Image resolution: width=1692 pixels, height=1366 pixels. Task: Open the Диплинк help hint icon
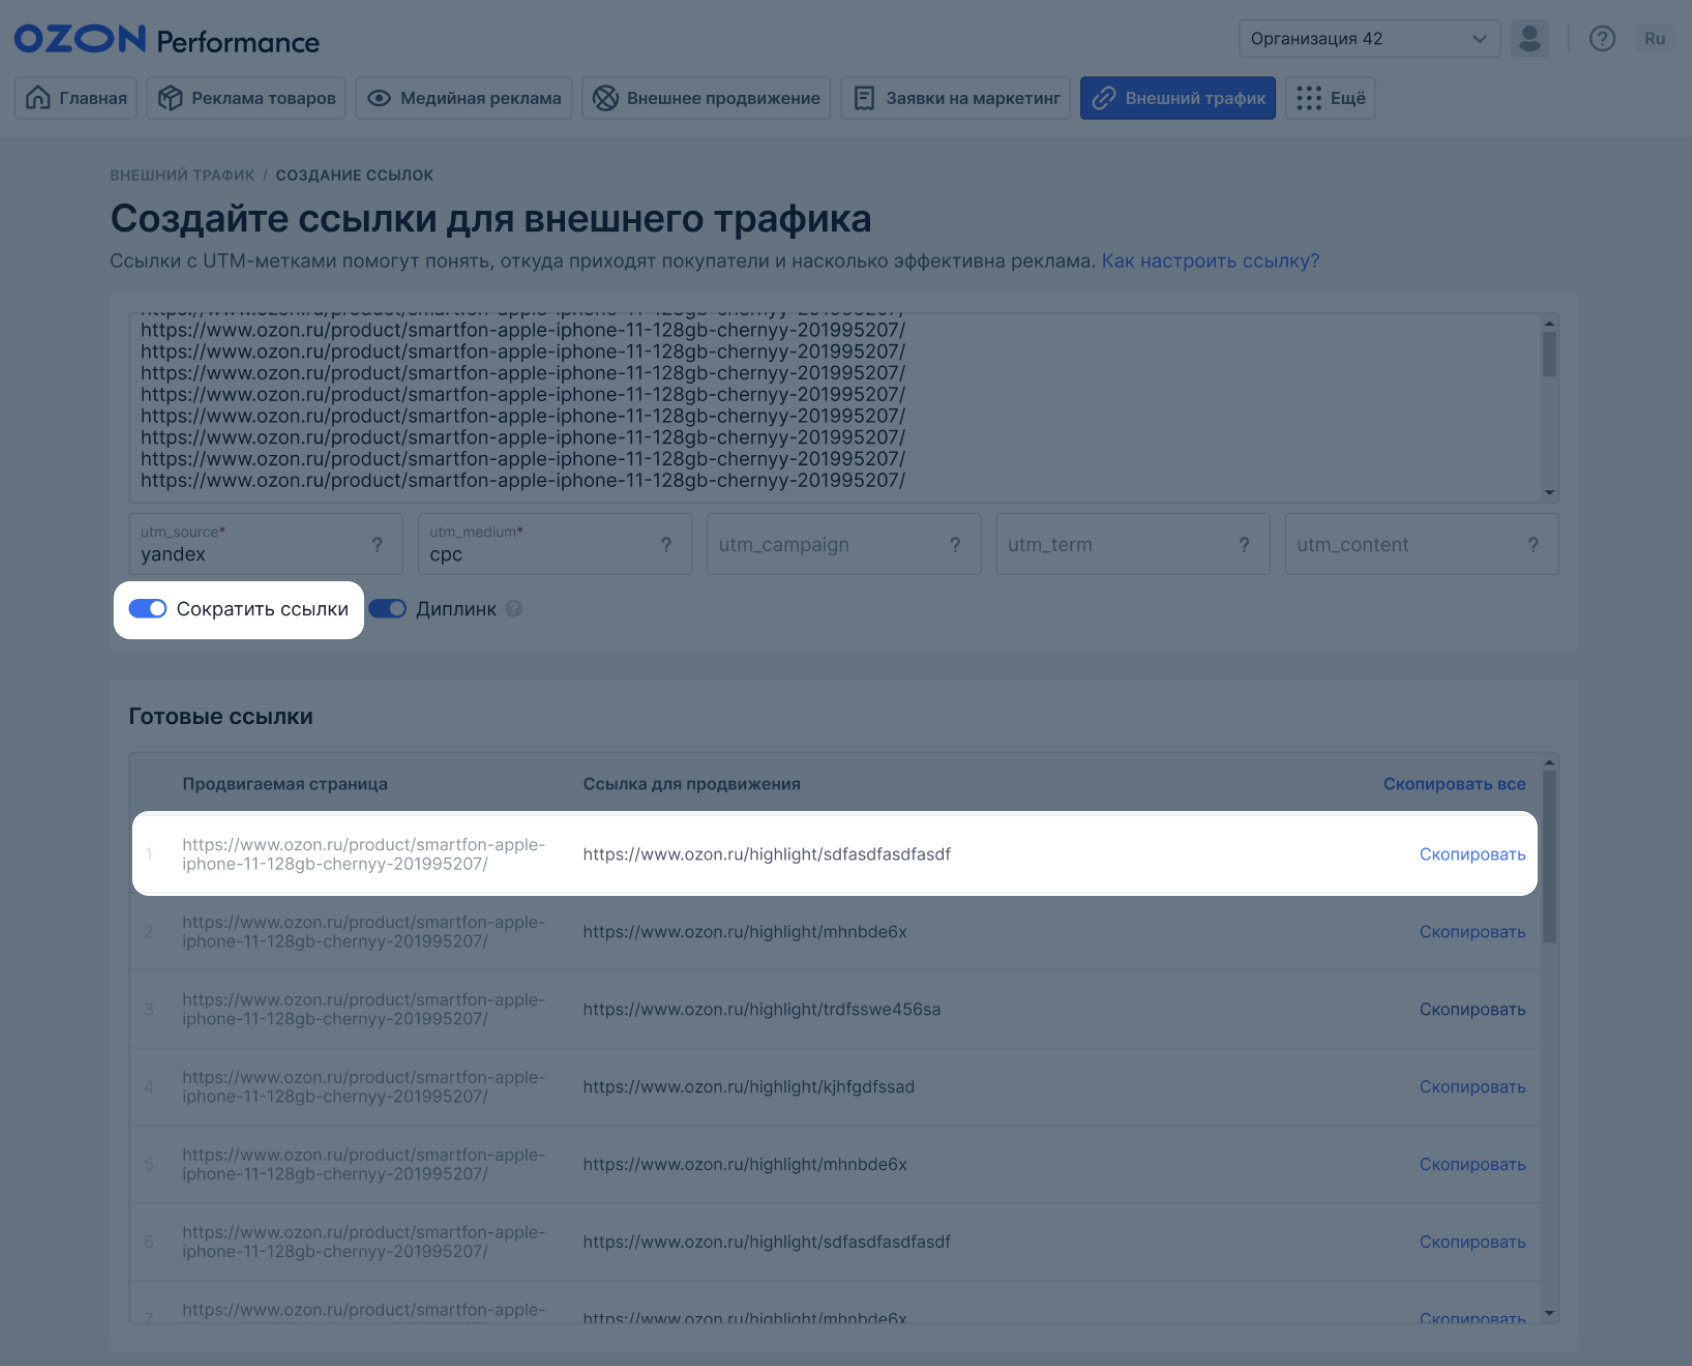tap(514, 609)
